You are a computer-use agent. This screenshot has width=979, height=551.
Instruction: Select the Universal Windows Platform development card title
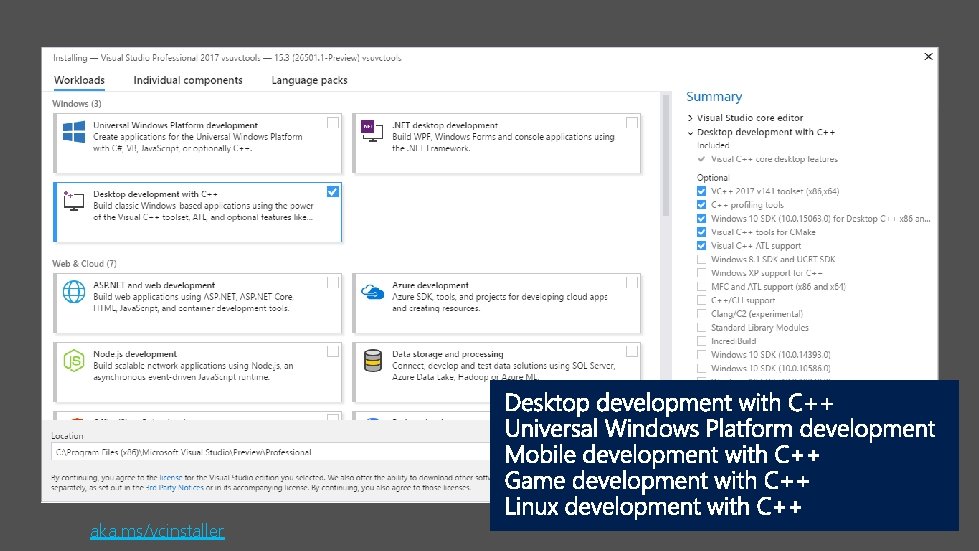(x=175, y=125)
